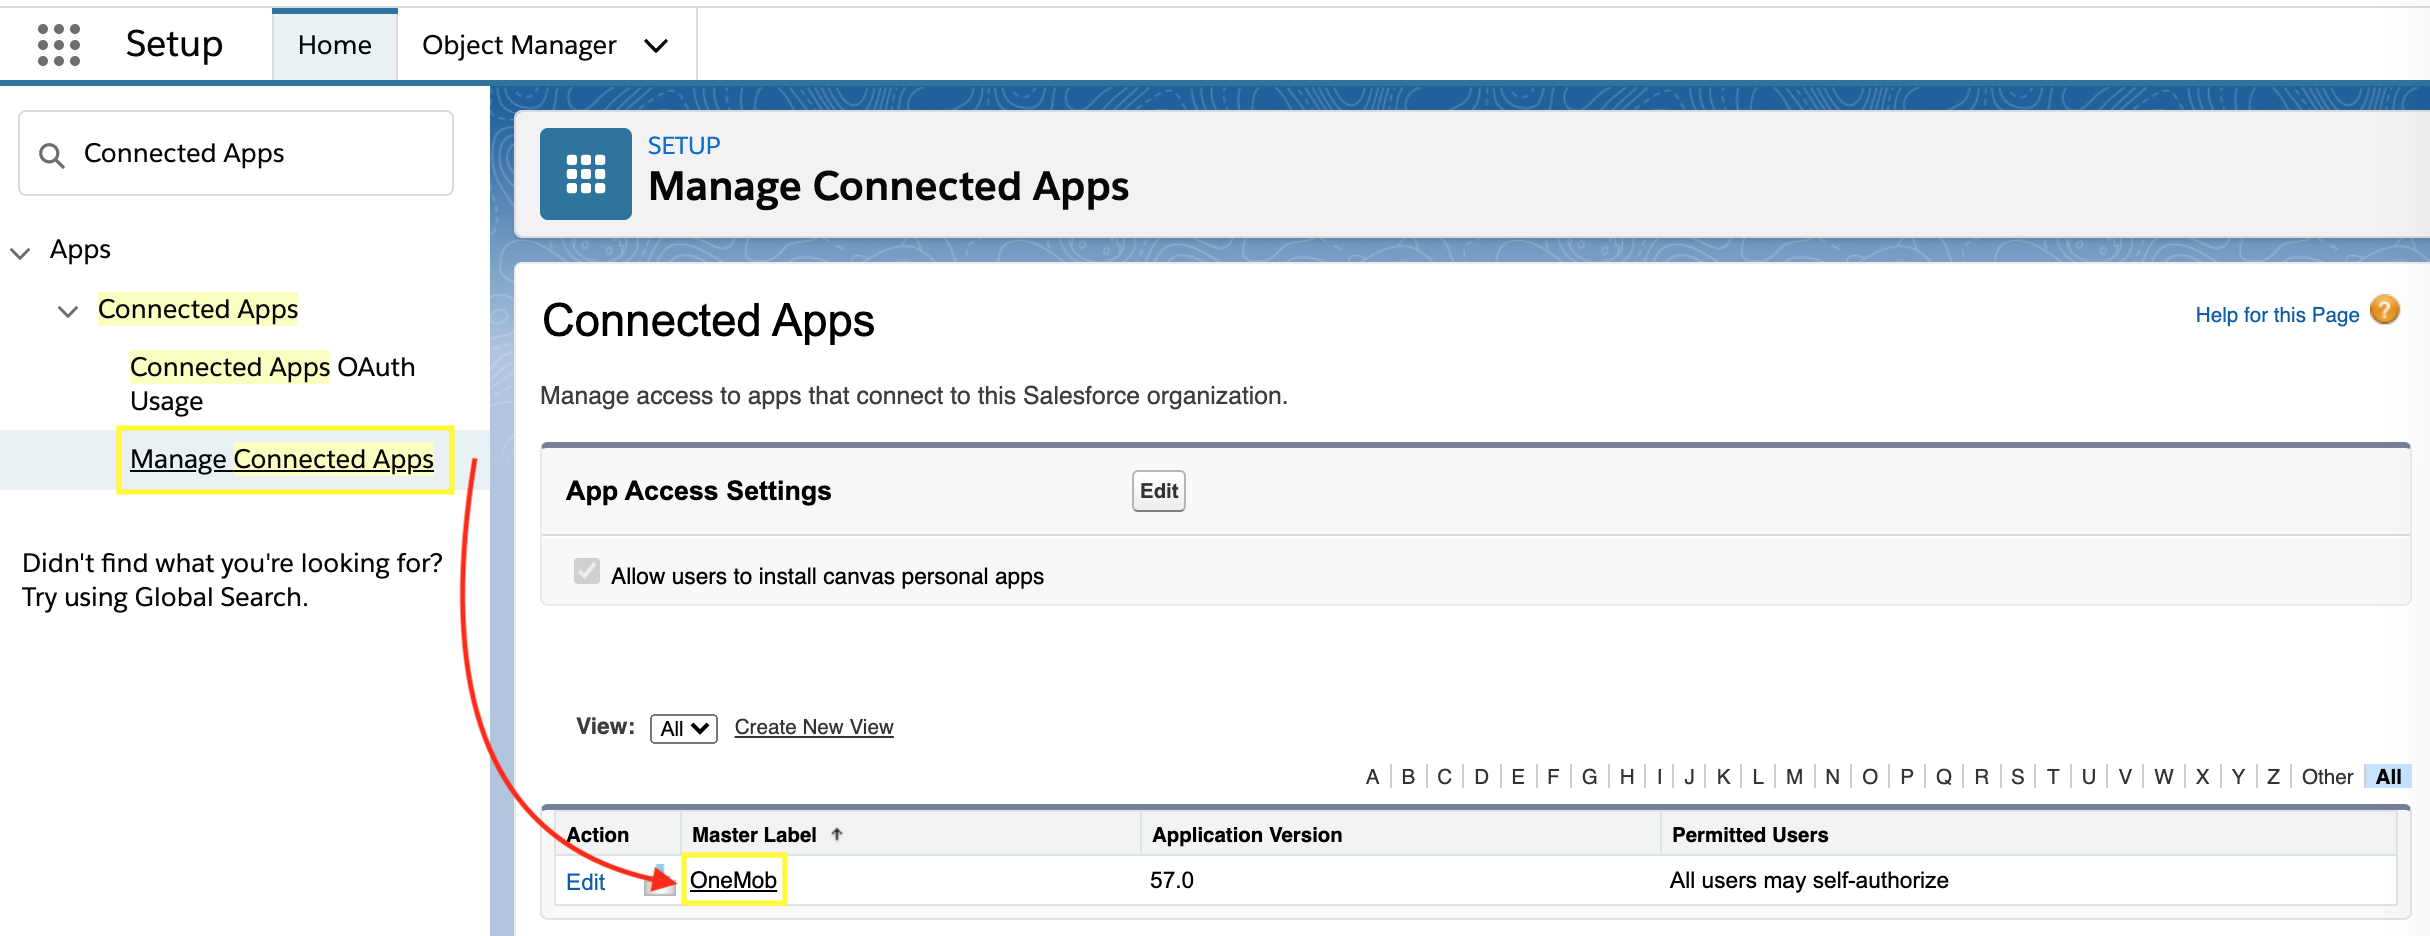Filter list by letter M
This screenshot has width=2430, height=936.
pyautogui.click(x=1795, y=777)
